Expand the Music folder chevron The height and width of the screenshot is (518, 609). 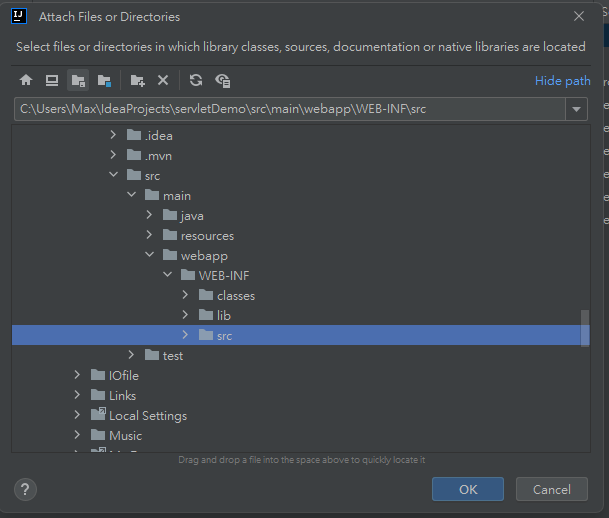point(77,435)
